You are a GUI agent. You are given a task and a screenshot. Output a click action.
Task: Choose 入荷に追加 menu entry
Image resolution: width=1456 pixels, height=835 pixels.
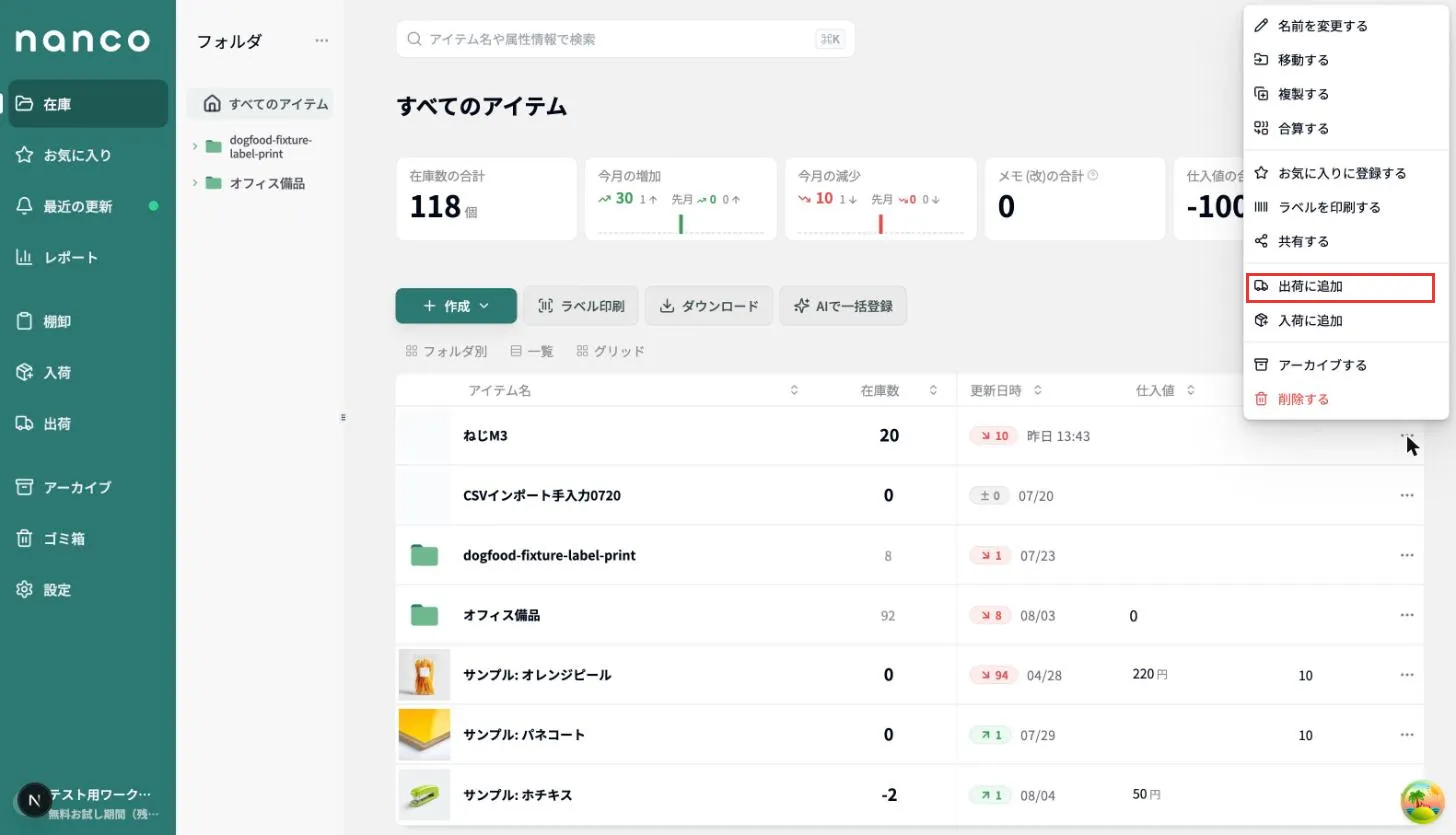[x=1346, y=321]
